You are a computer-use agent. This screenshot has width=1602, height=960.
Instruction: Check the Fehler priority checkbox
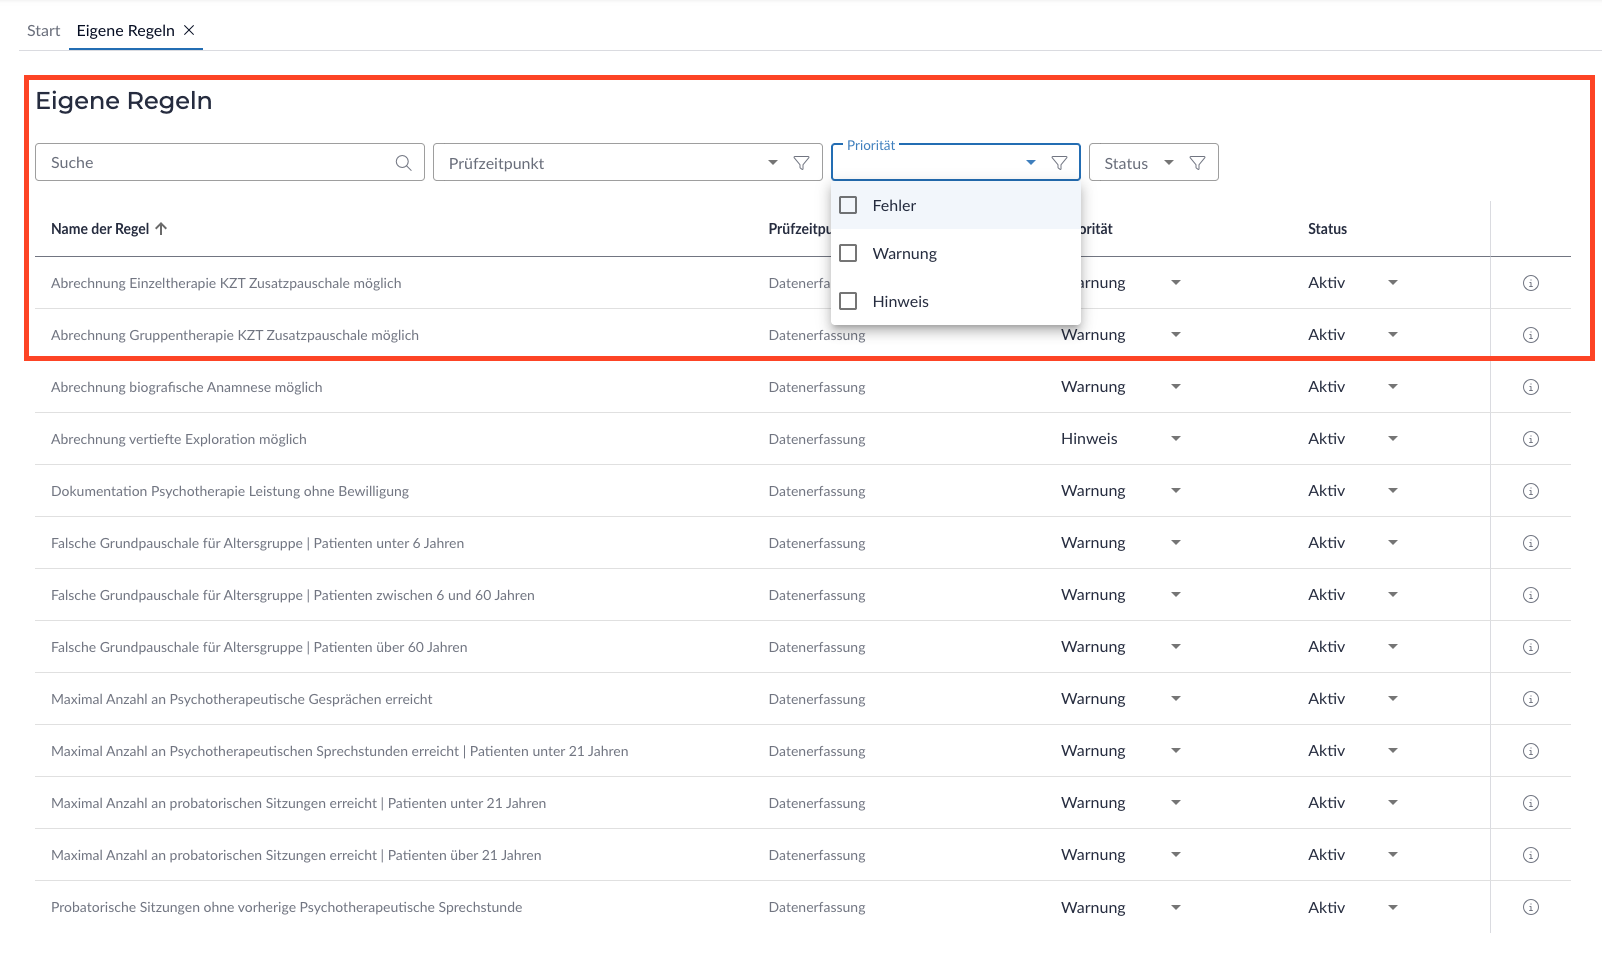(849, 205)
